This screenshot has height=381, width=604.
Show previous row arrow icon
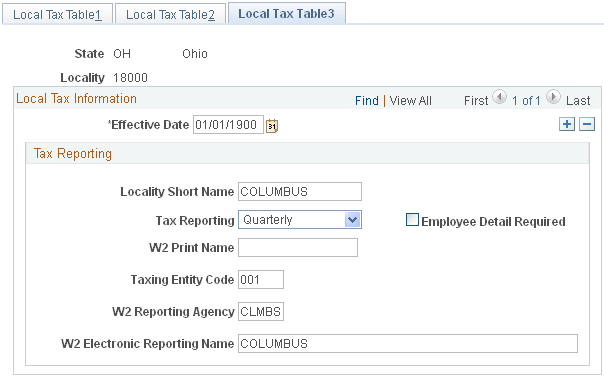[x=500, y=97]
